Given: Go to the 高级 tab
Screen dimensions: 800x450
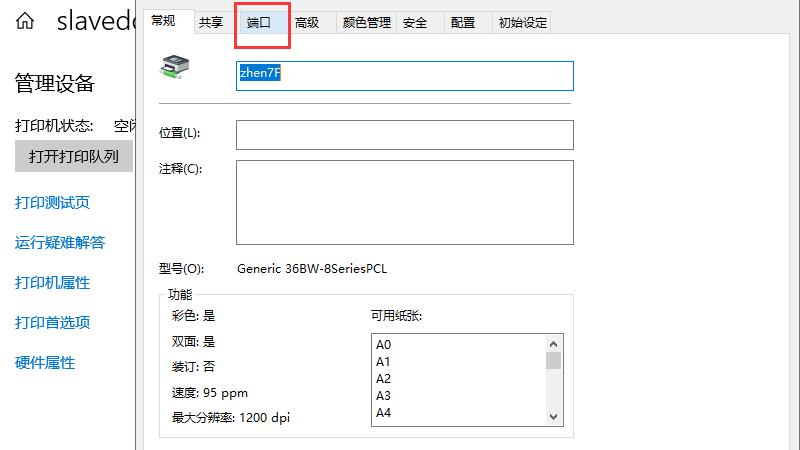Looking at the screenshot, I should click(307, 22).
